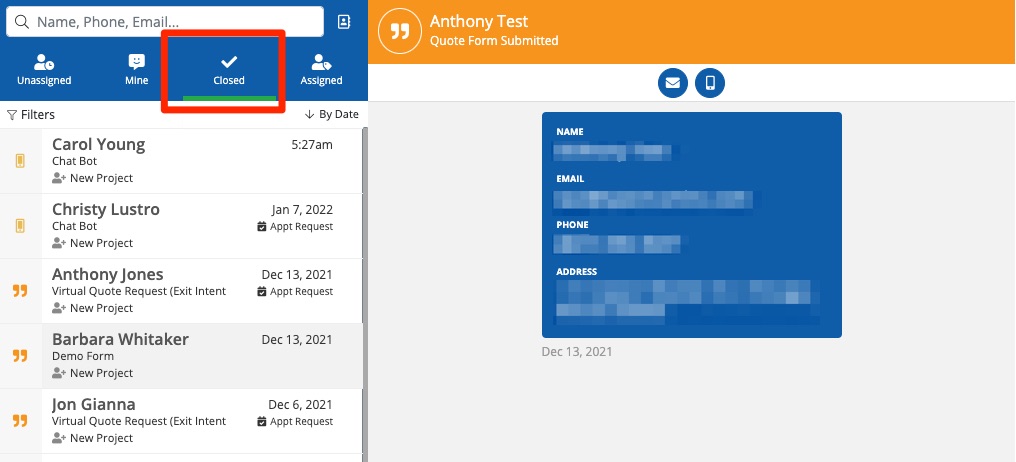Open the Assigned tab
Viewport: 1016px width, 462px height.
(x=321, y=69)
